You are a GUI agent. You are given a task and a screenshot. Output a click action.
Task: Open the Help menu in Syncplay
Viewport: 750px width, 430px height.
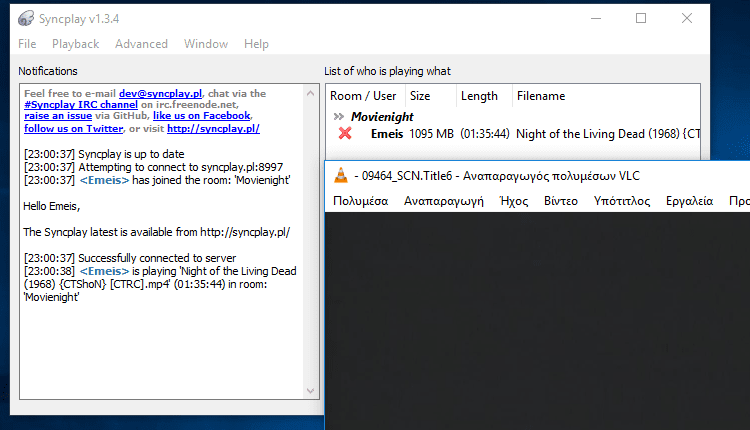pos(256,44)
